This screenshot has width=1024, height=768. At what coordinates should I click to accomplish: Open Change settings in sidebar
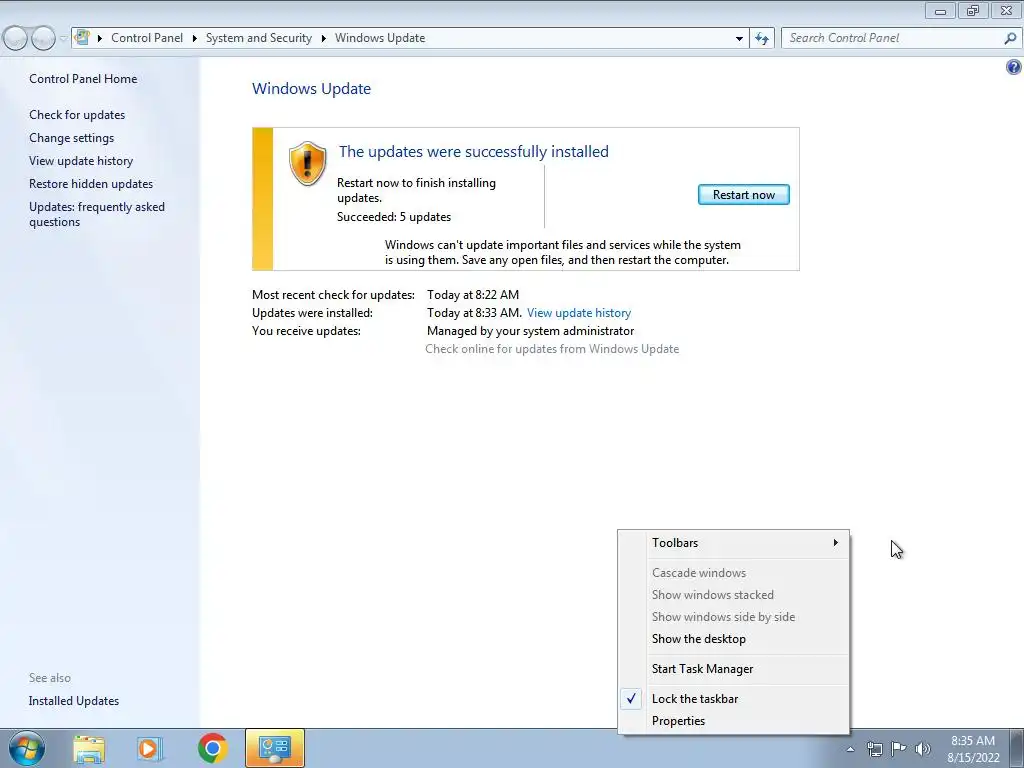(x=71, y=138)
